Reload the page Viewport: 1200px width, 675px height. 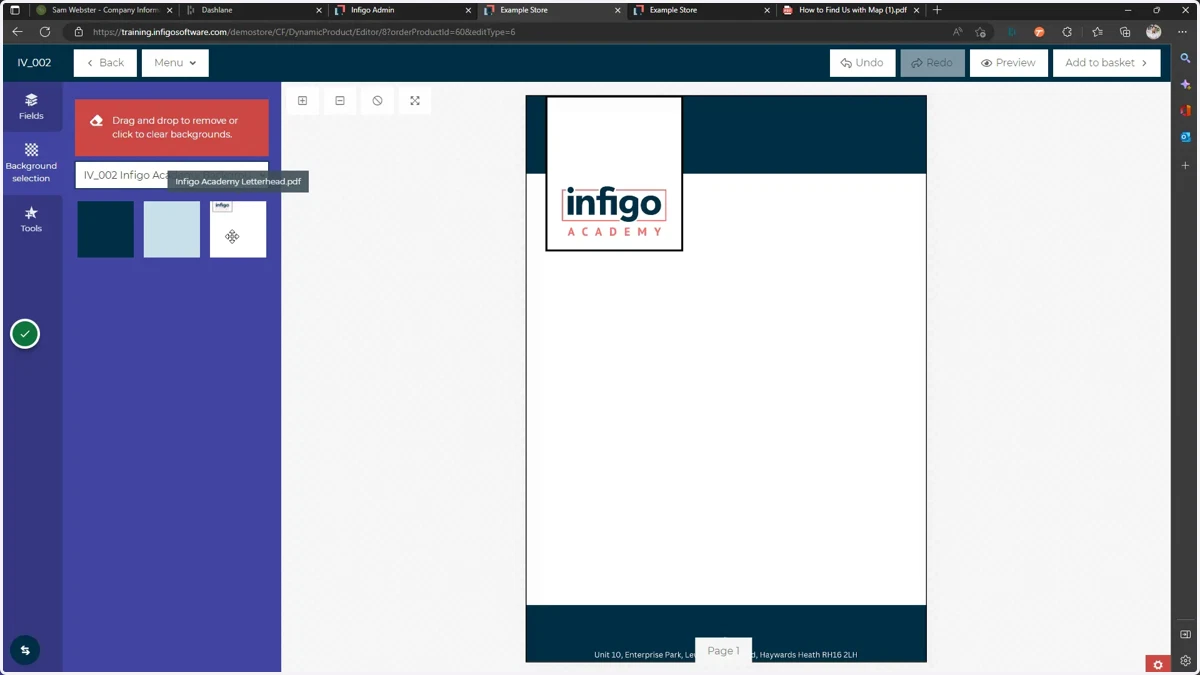45,32
